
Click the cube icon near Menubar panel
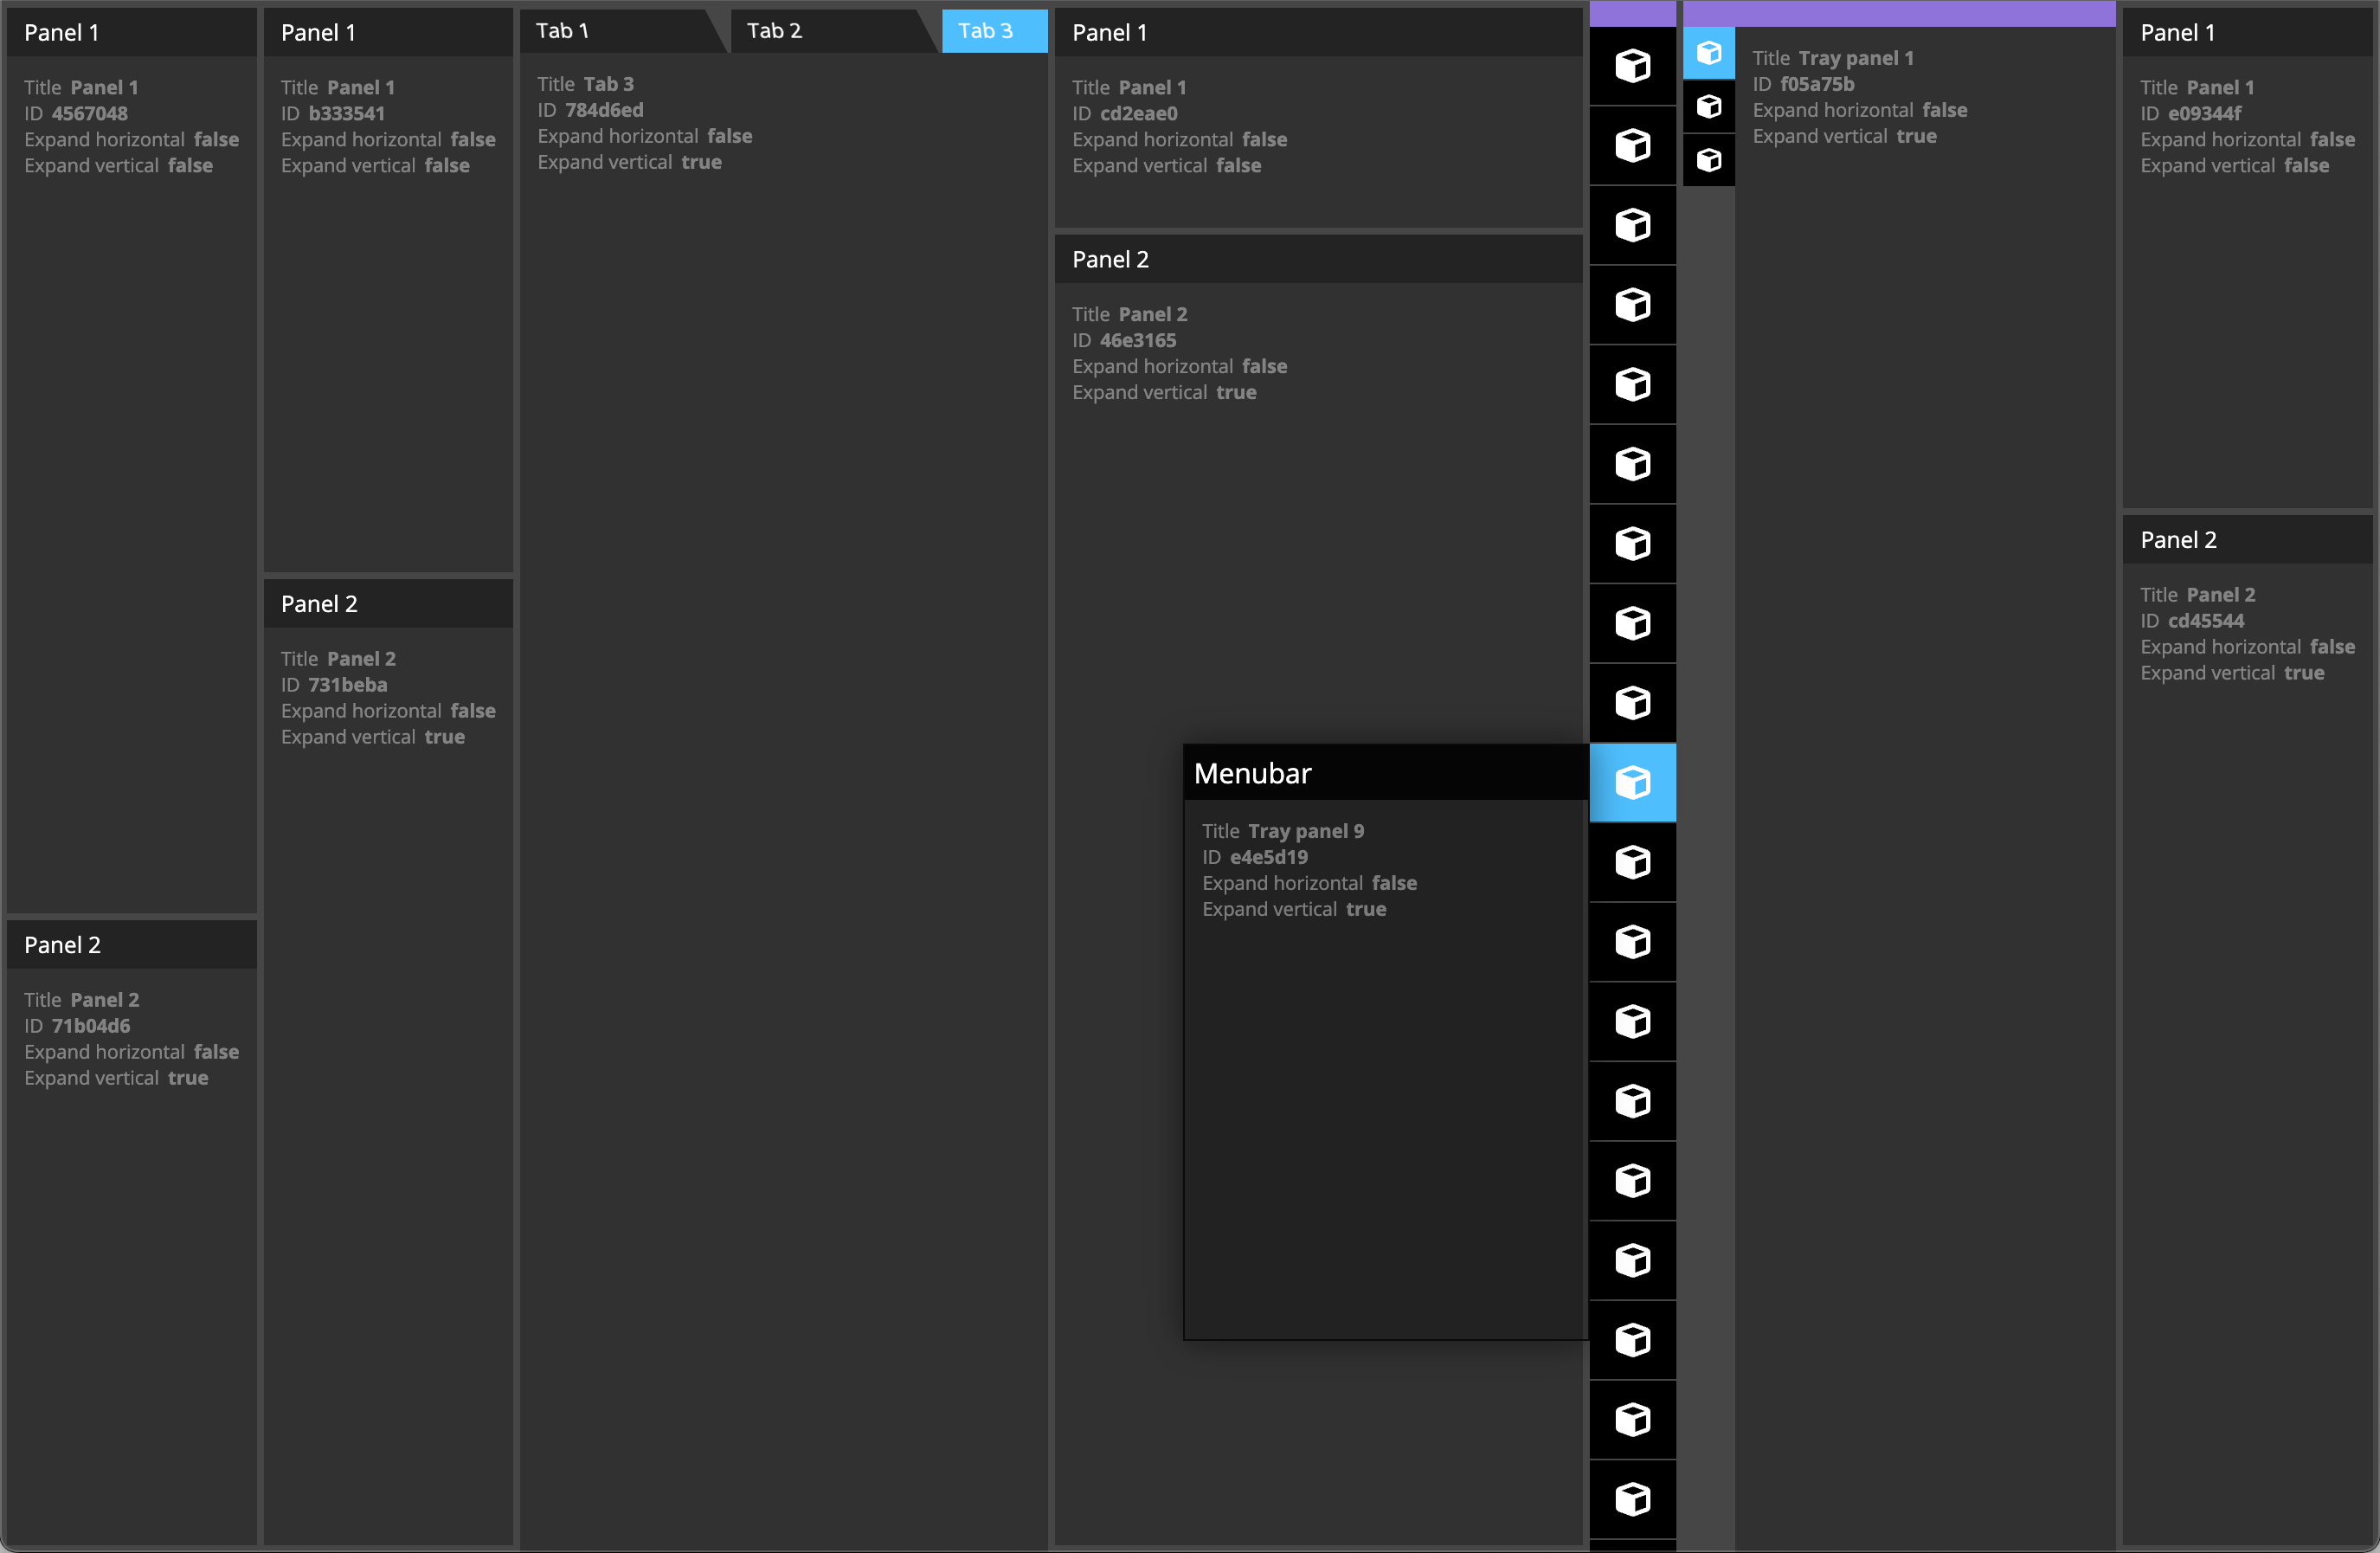[1632, 781]
